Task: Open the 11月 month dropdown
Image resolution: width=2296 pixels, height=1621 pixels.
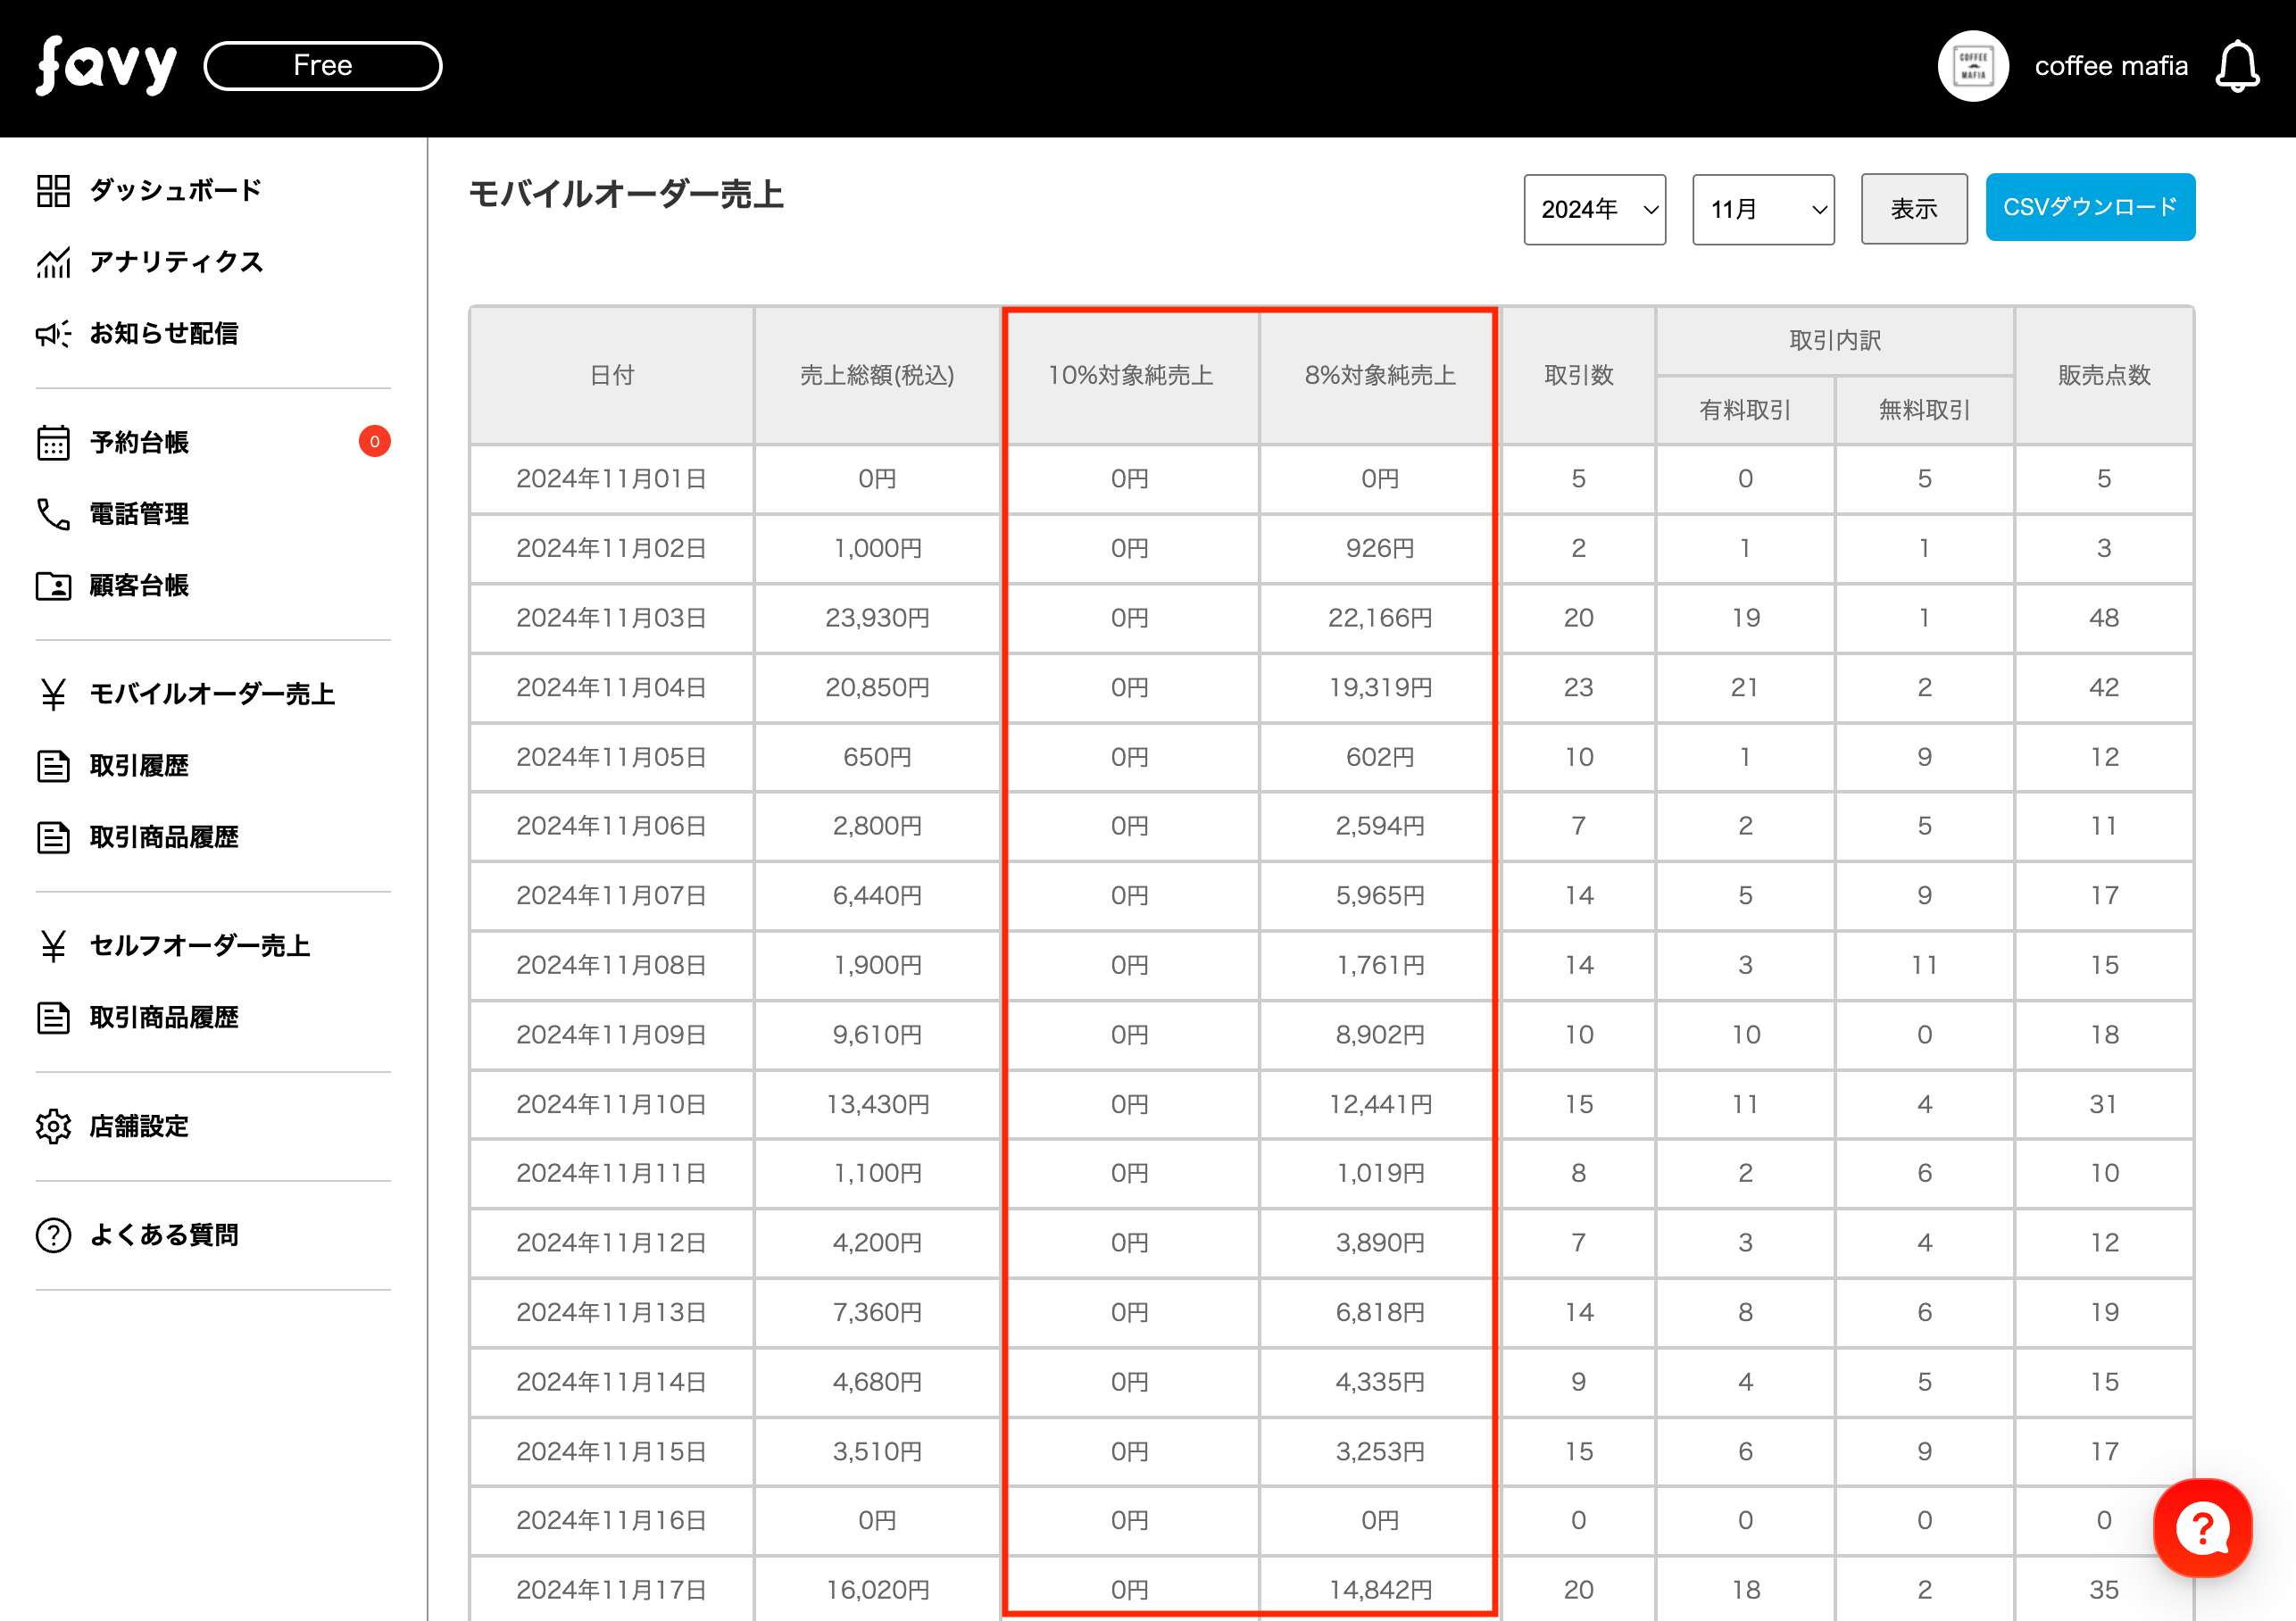Action: [1762, 209]
